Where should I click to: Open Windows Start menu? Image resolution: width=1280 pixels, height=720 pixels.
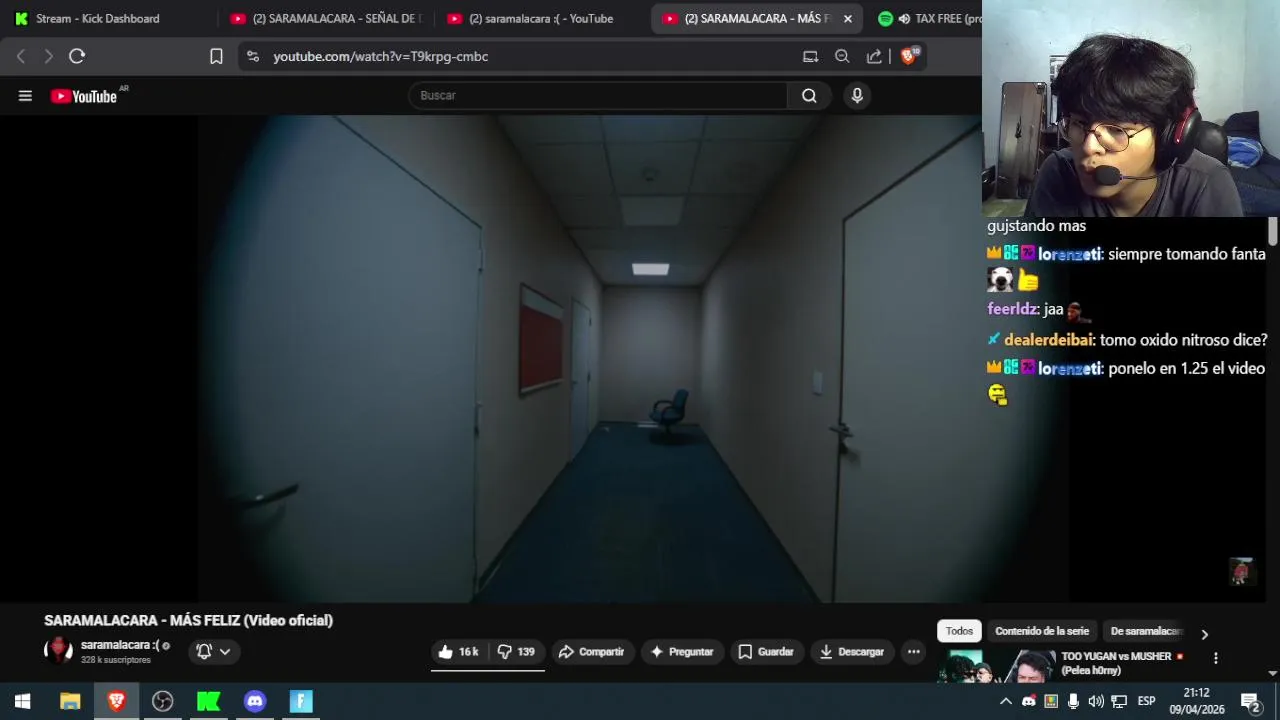tap(23, 701)
